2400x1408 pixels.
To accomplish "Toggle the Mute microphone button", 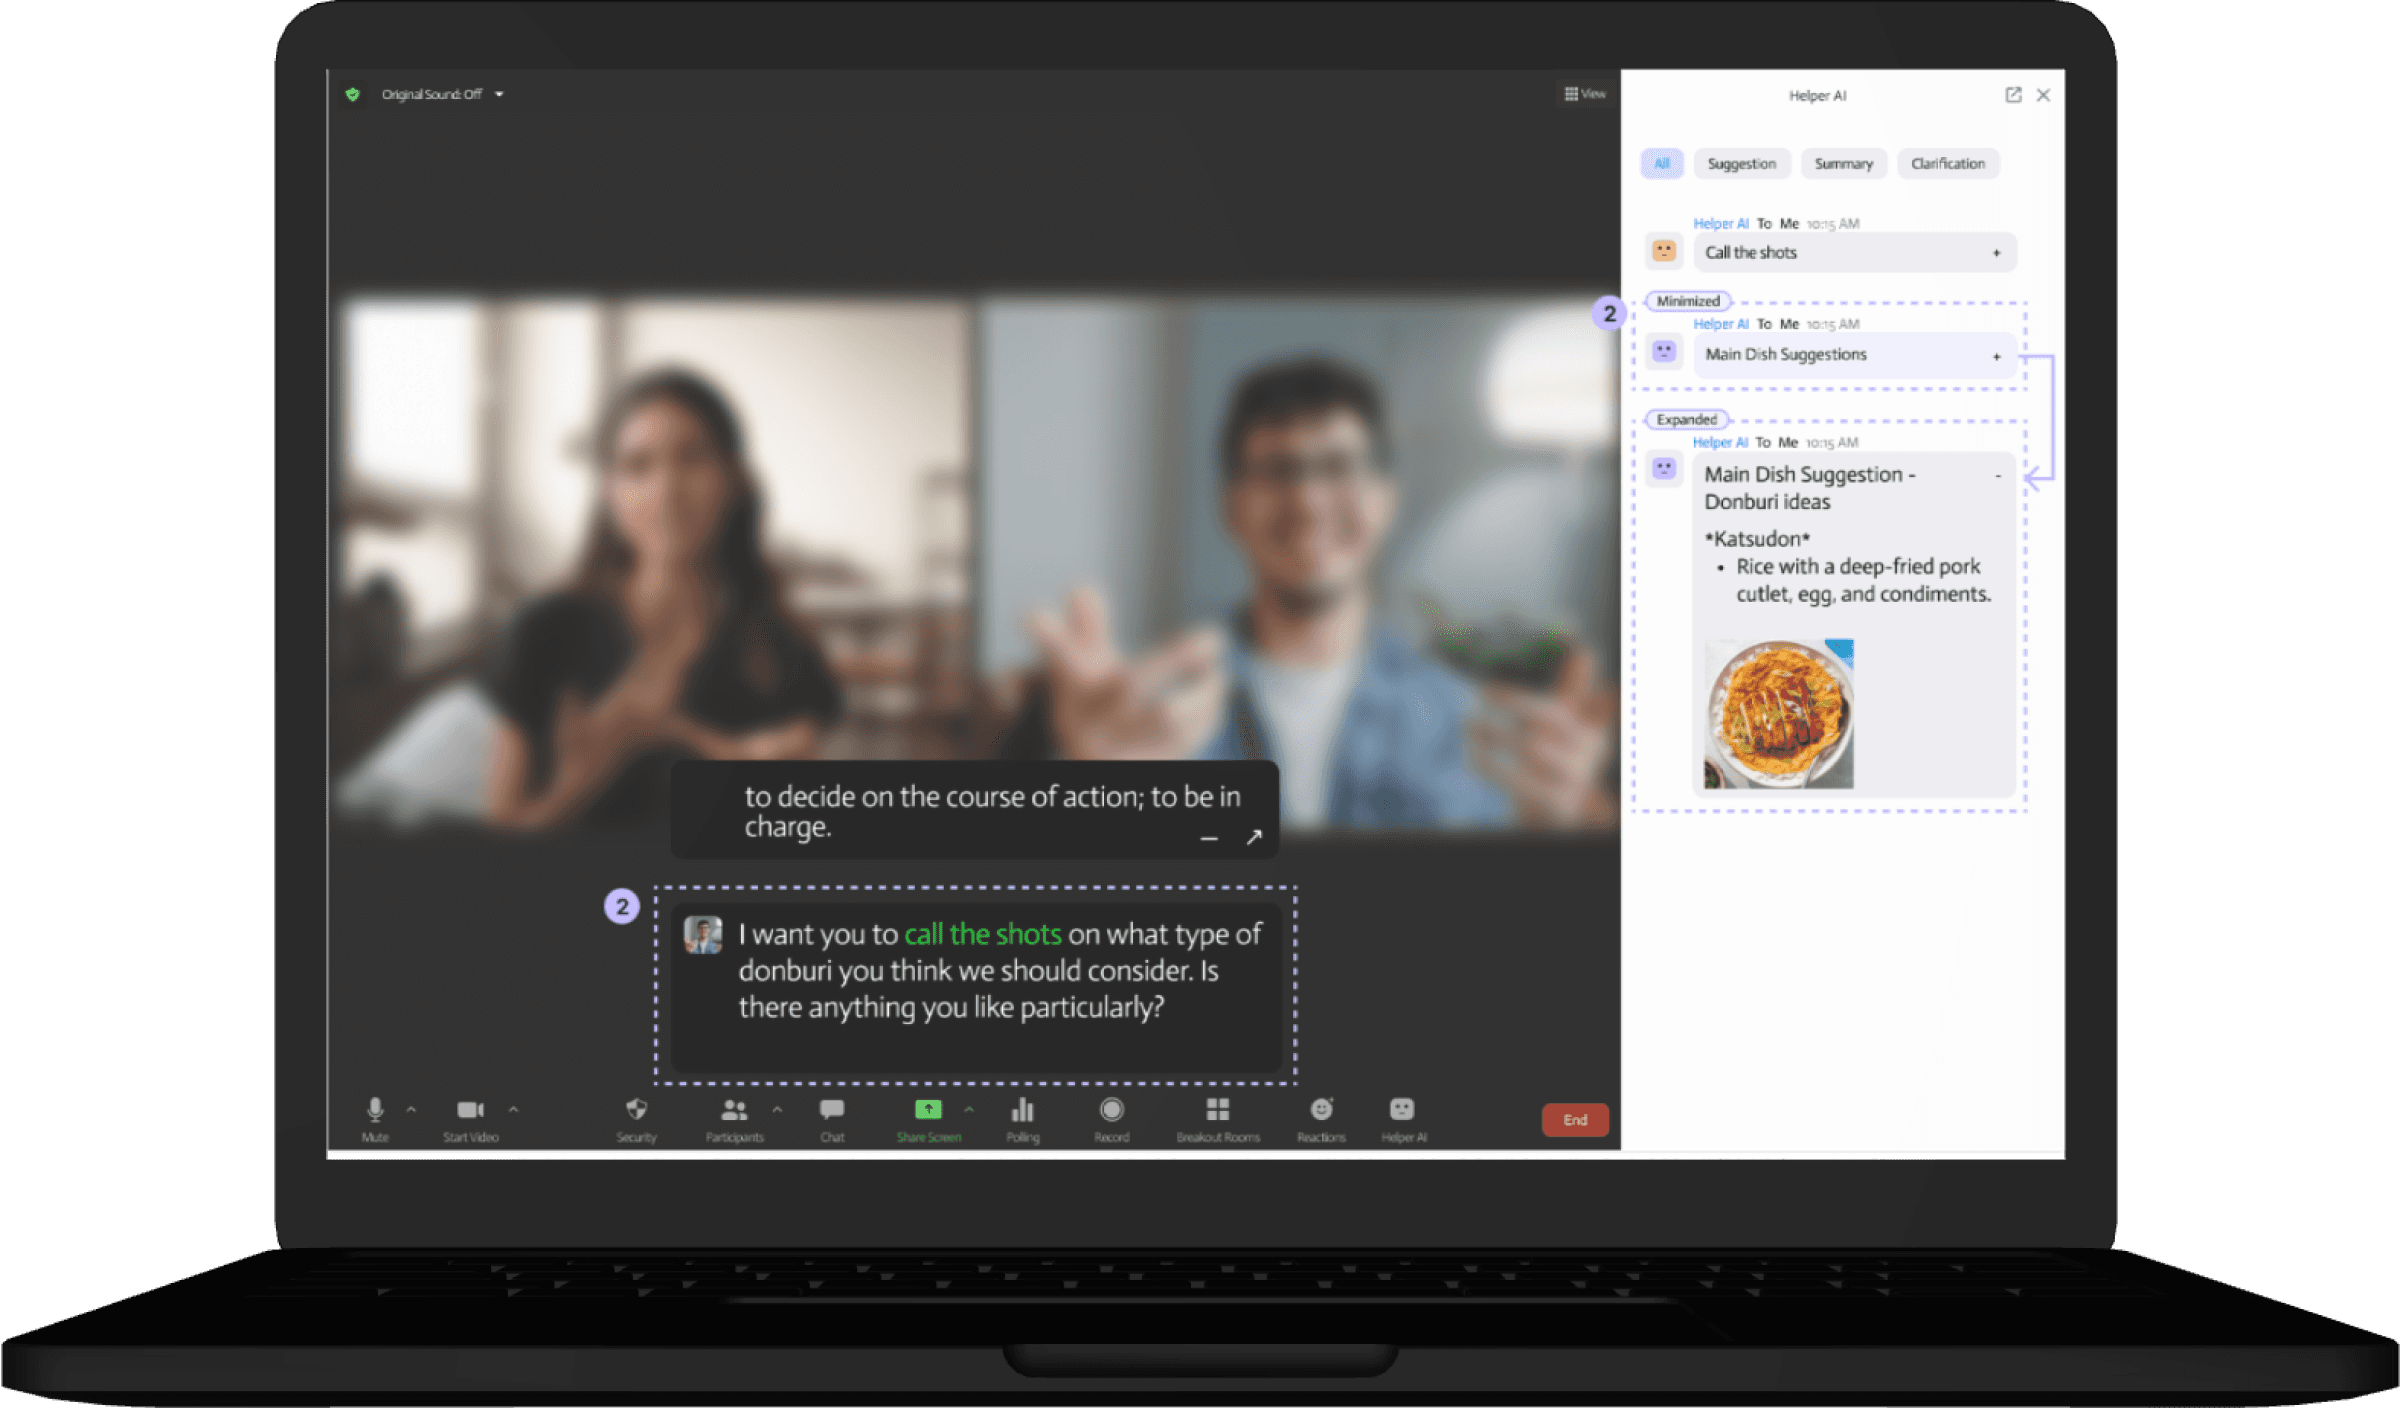I will [x=375, y=1109].
